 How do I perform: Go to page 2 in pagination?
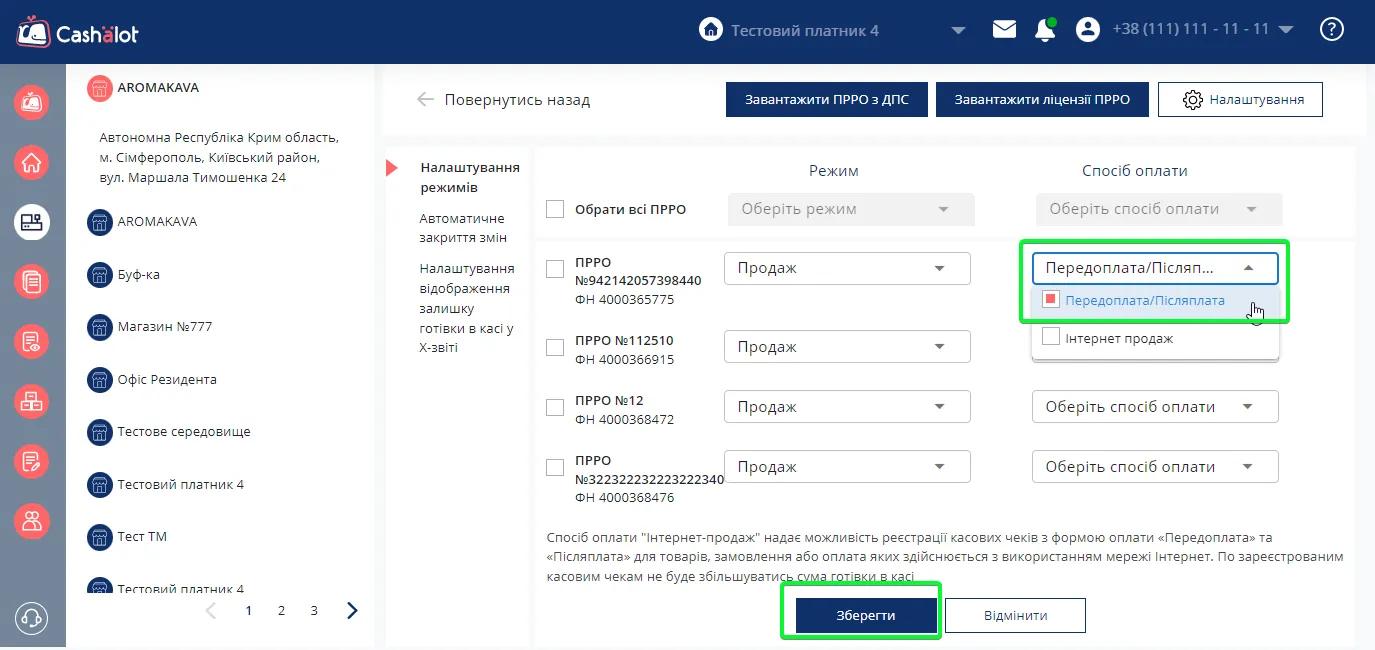pos(282,610)
